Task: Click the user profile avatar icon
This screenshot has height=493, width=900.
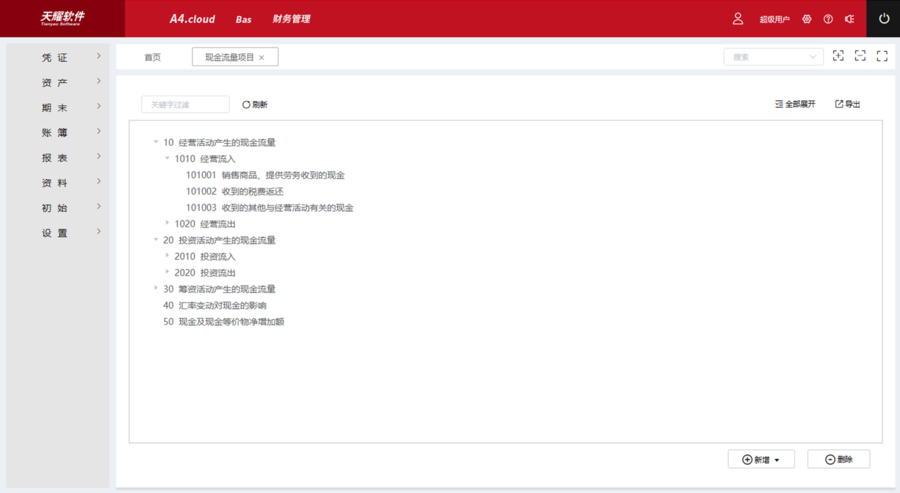Action: [x=738, y=19]
